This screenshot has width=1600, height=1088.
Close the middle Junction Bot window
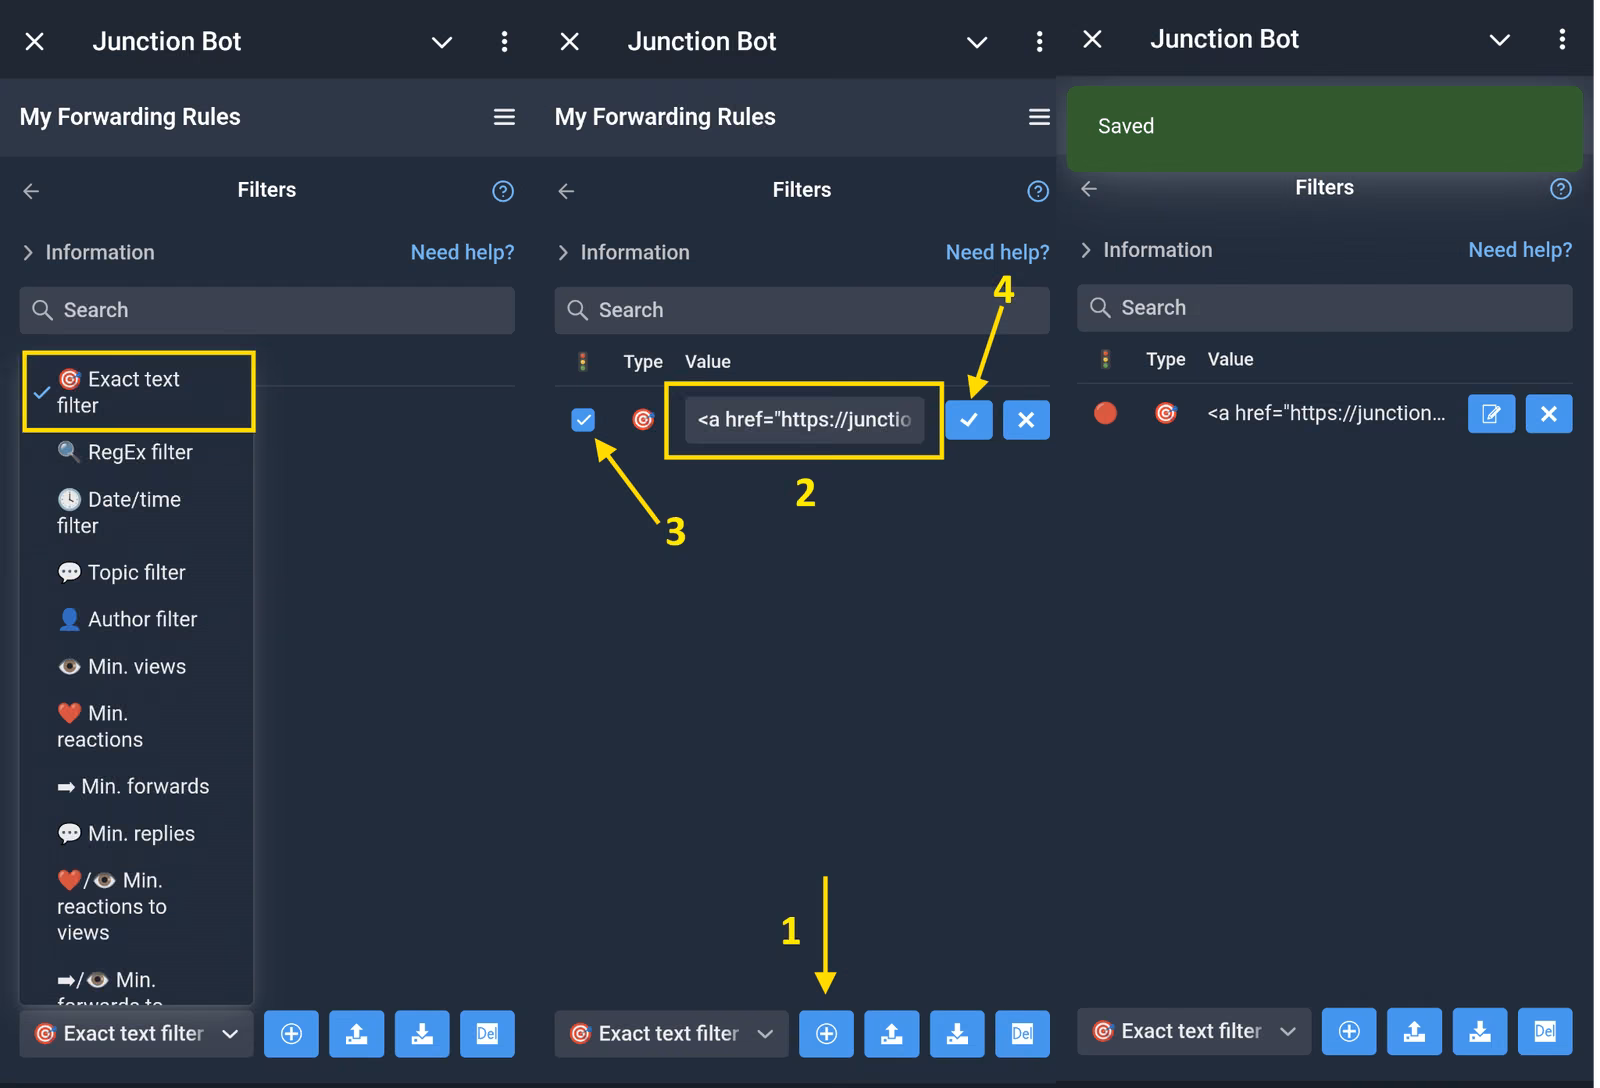point(569,41)
